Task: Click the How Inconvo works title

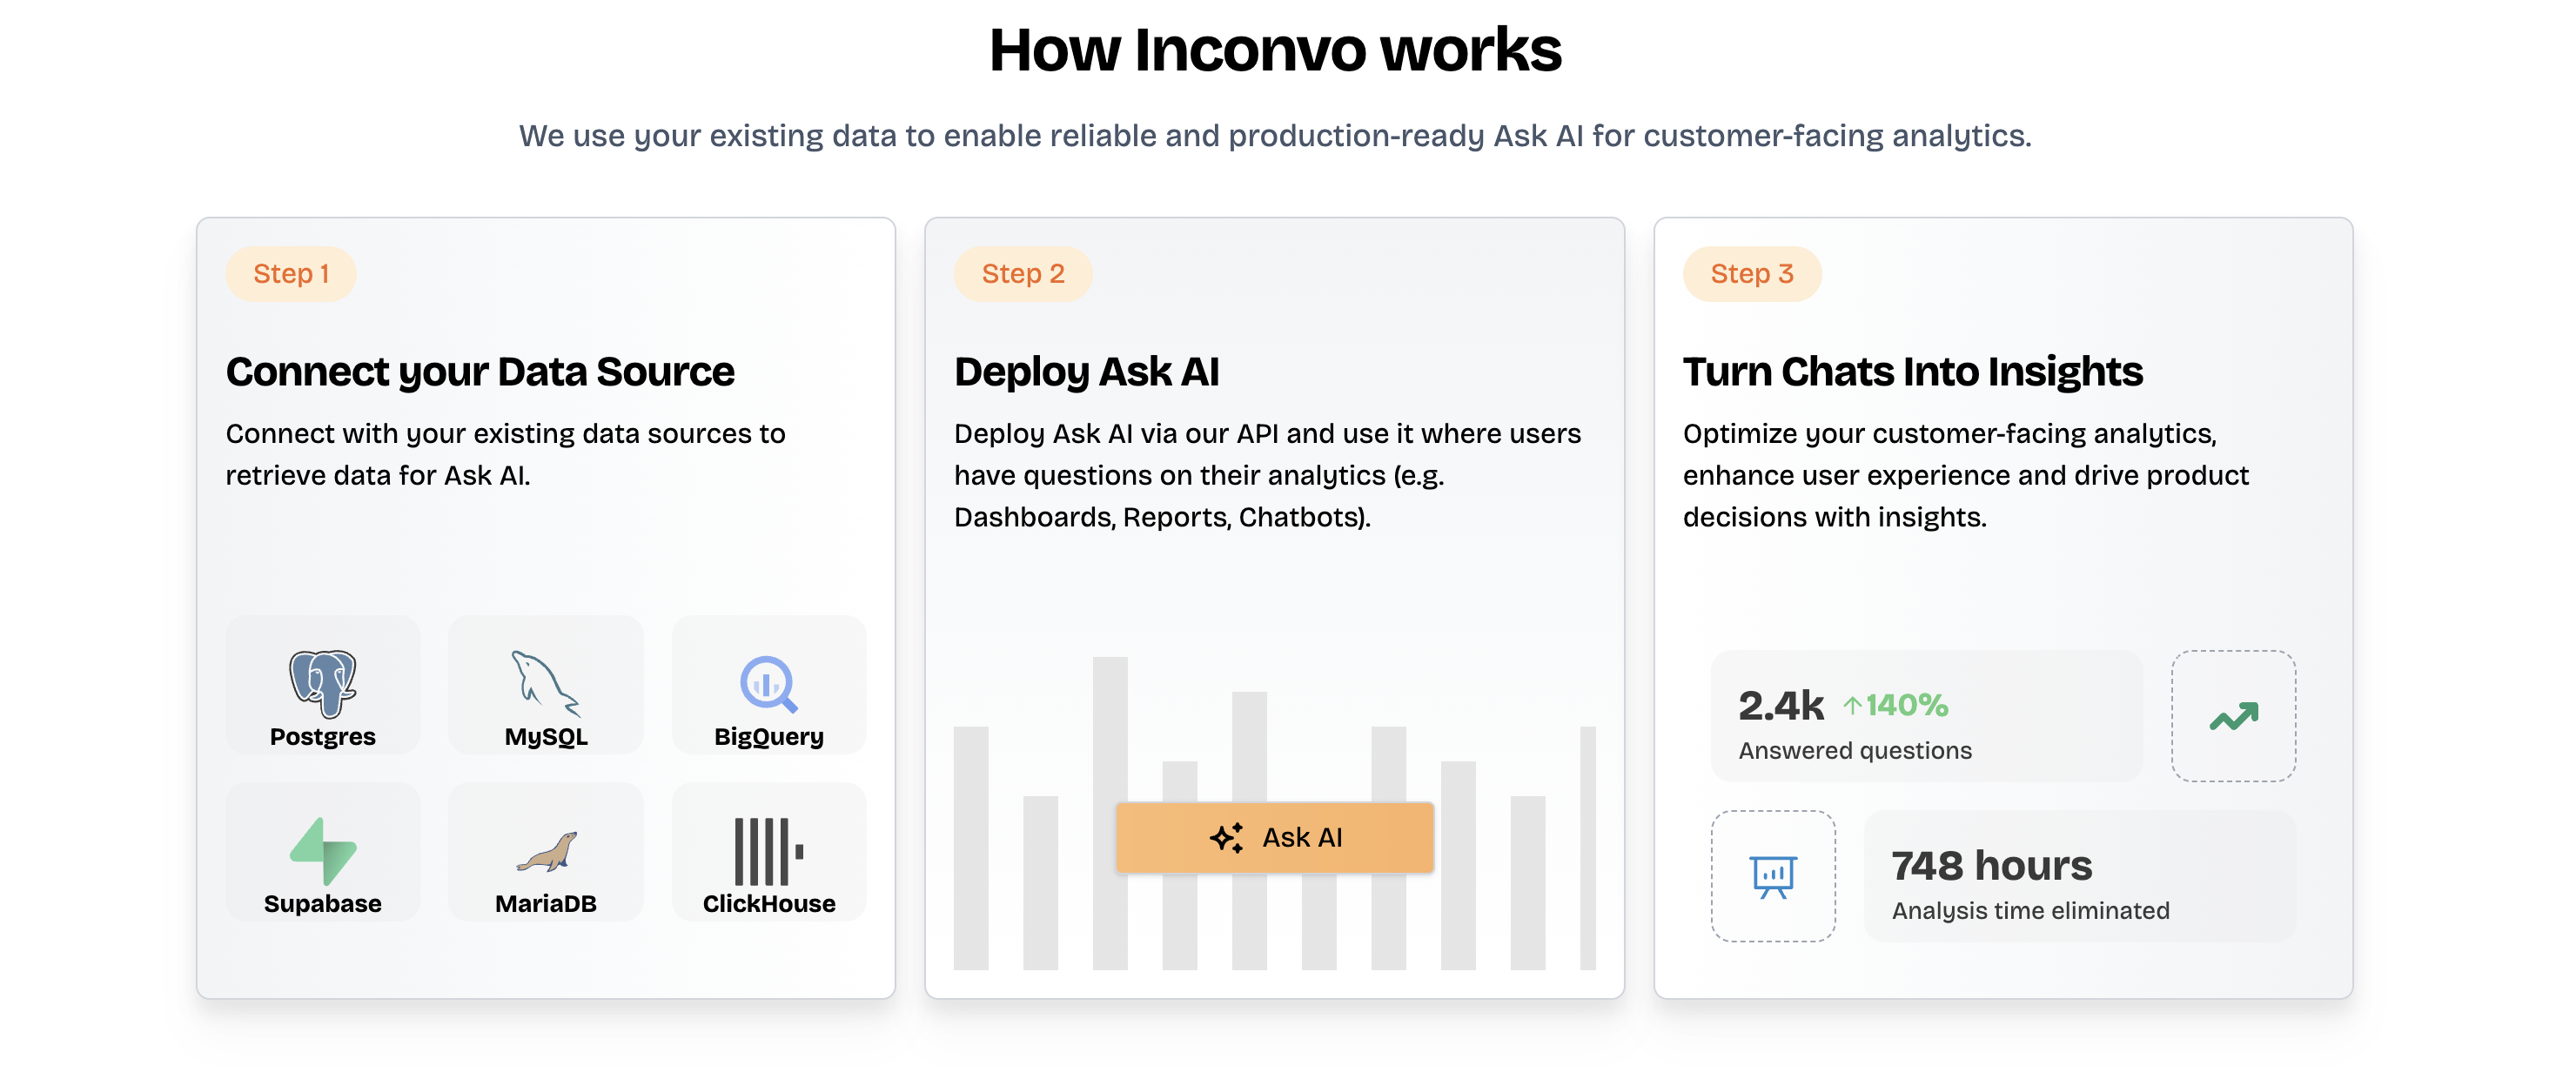Action: click(x=1275, y=50)
